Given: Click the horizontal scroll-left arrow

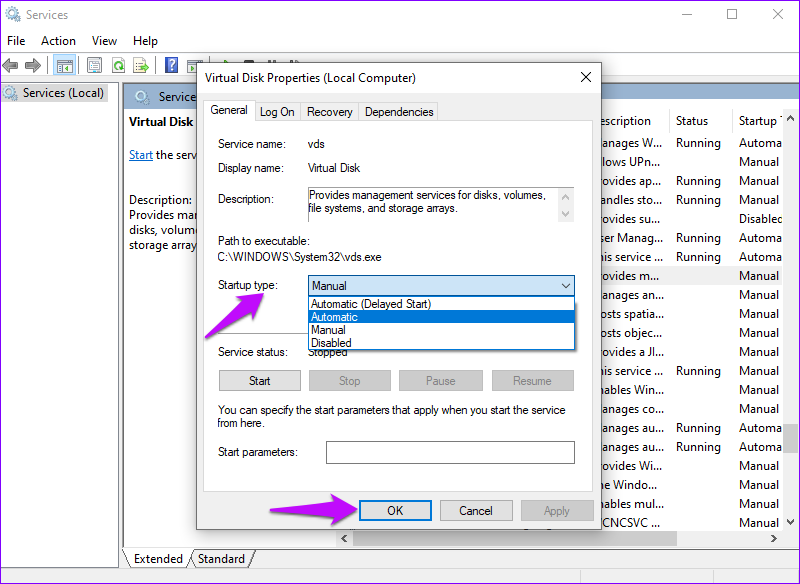Looking at the screenshot, I should pos(344,538).
